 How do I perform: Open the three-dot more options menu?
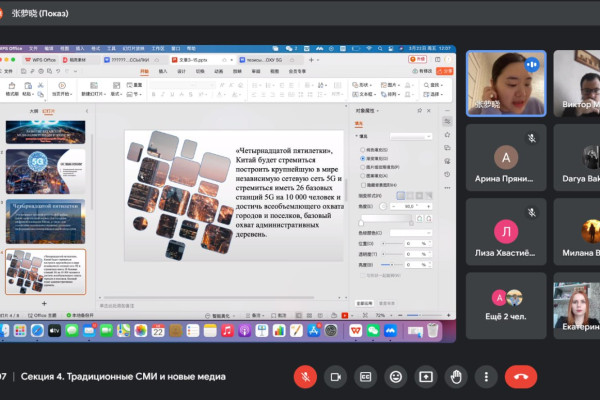pos(486,376)
